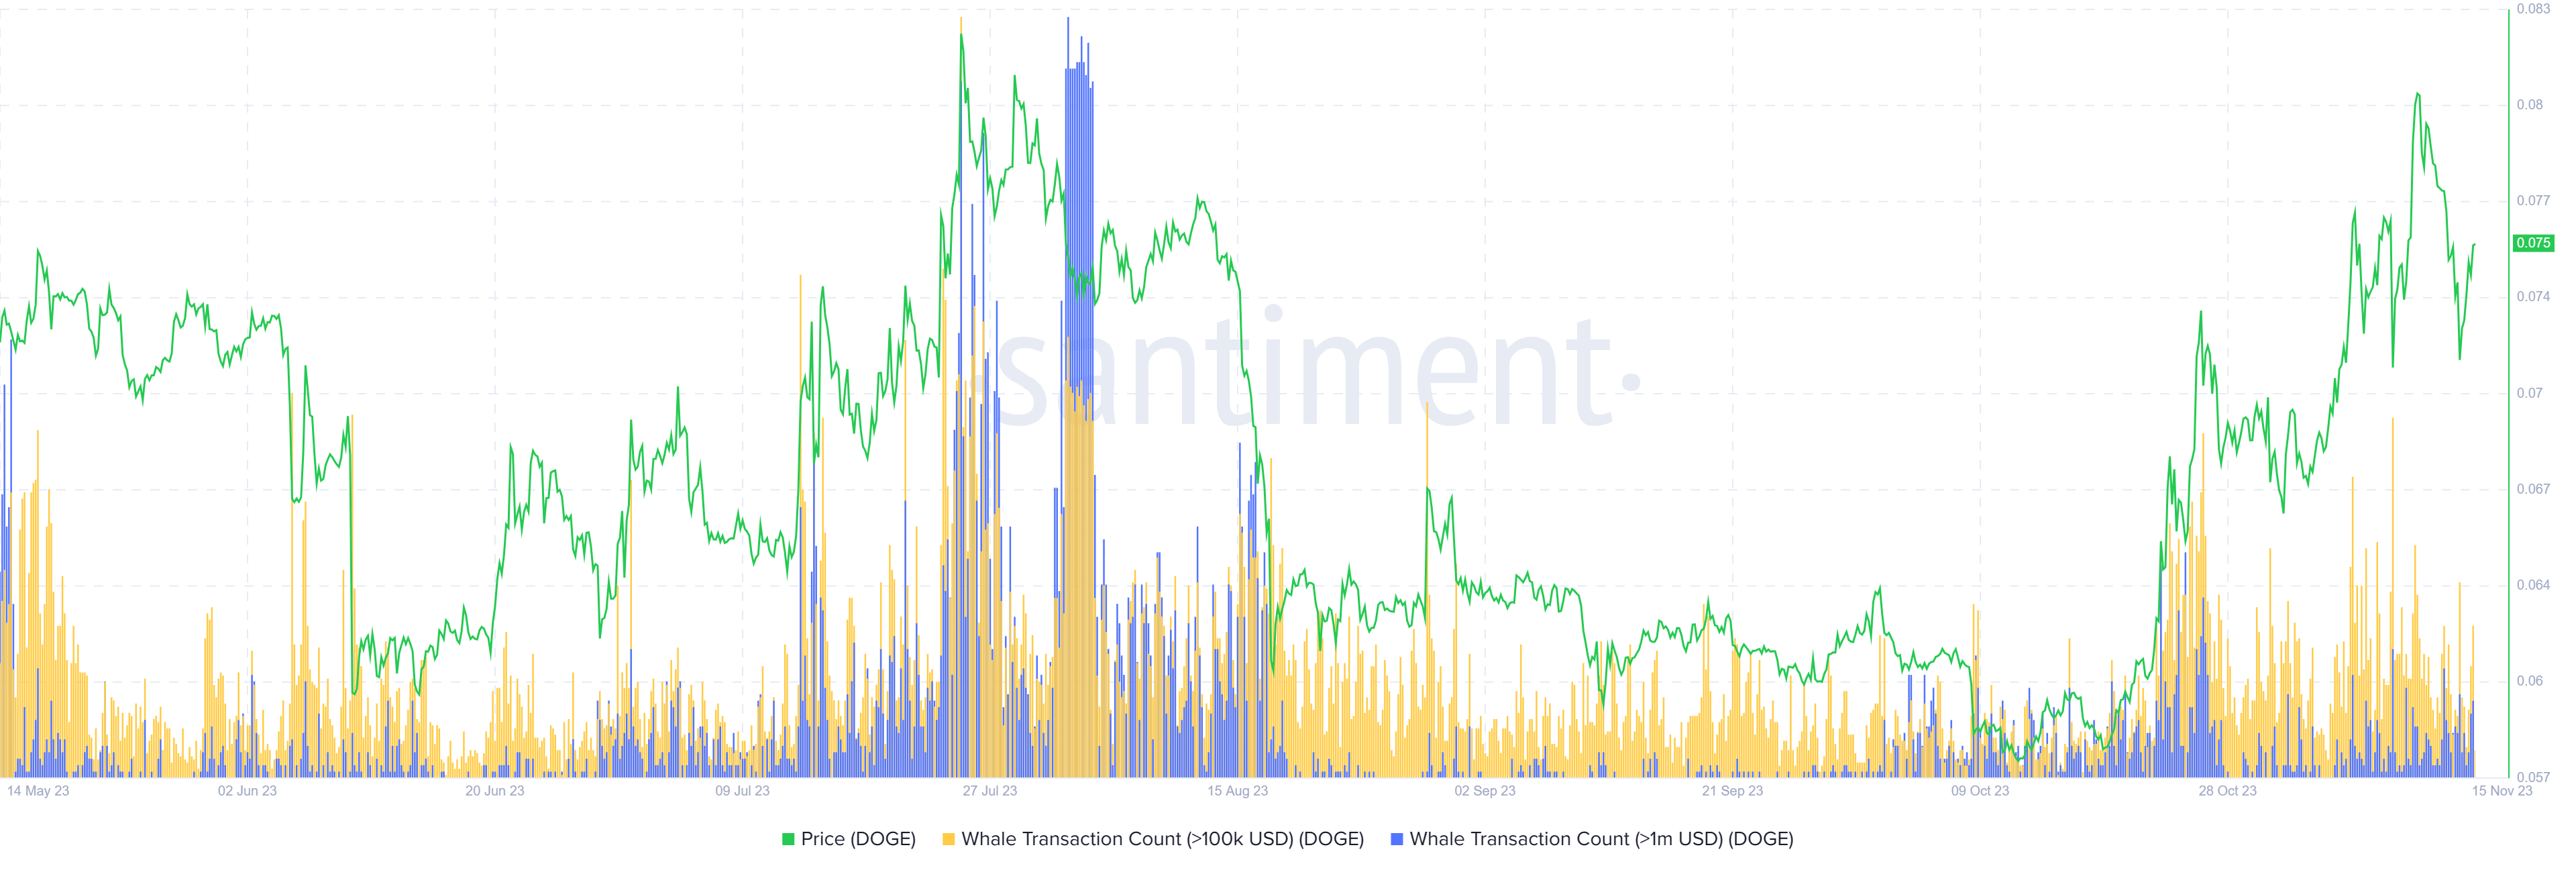Click the 0.064 price axis value
The image size is (2576, 872).
(x=2533, y=585)
